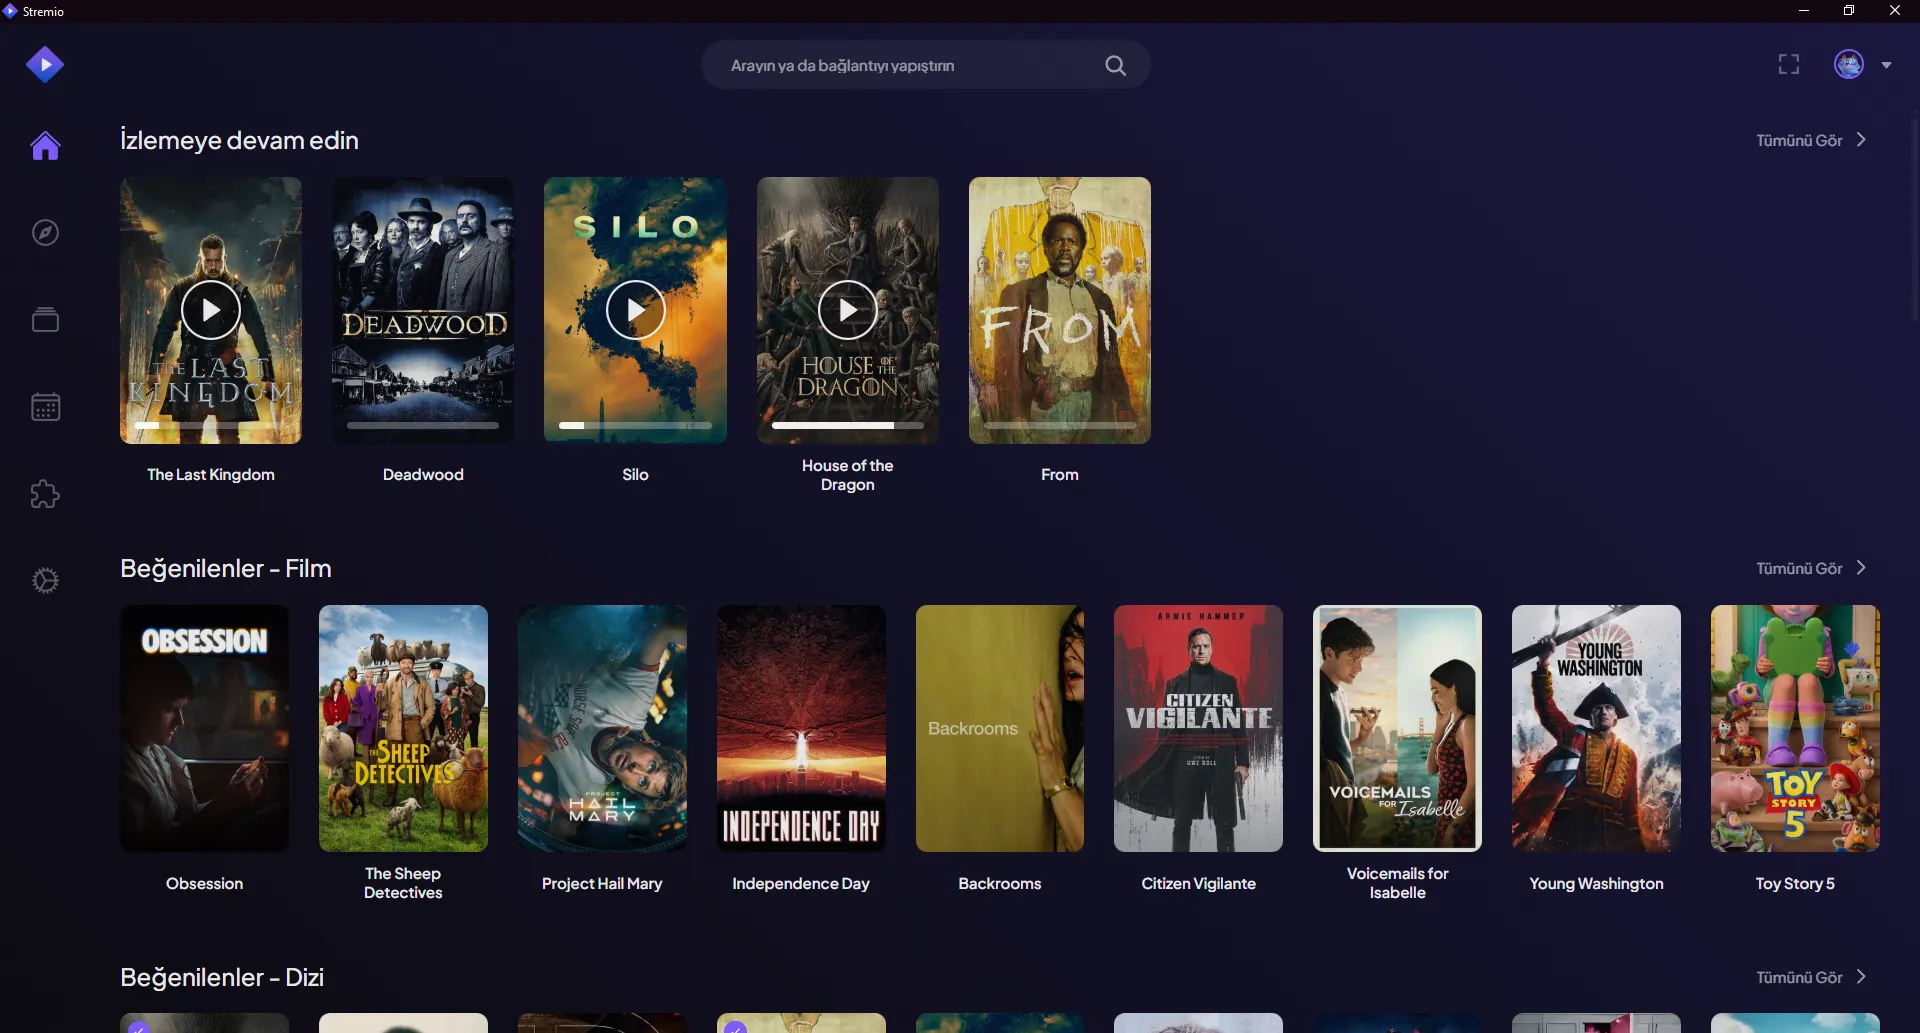Click the title text "Backrooms" under the poster
1920x1033 pixels.
[x=1000, y=884]
